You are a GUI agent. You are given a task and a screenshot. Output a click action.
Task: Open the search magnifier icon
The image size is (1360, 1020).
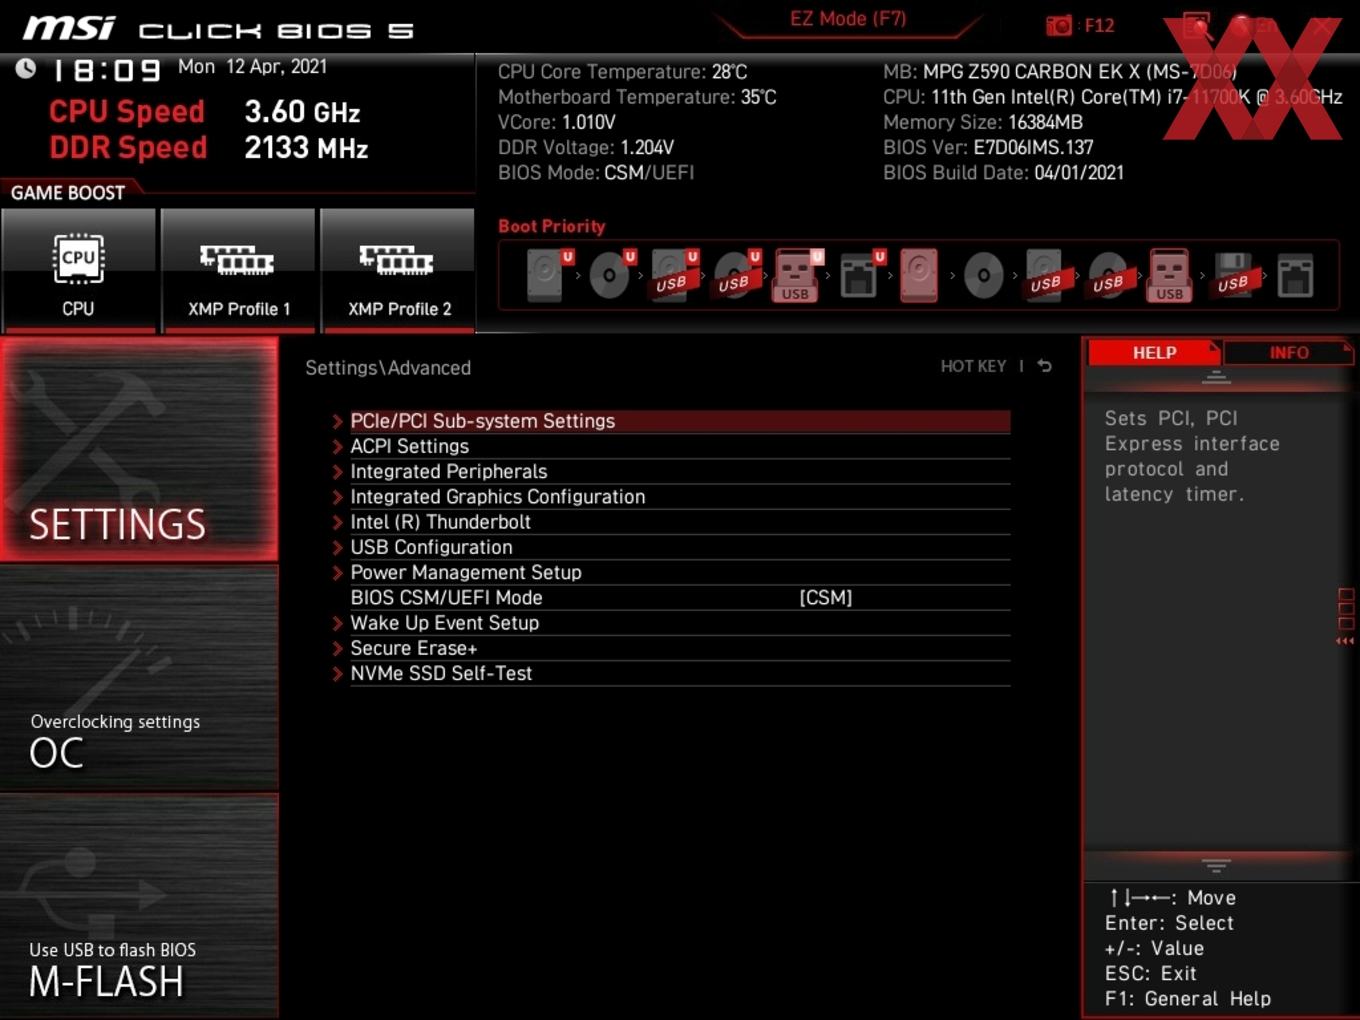tap(1197, 25)
